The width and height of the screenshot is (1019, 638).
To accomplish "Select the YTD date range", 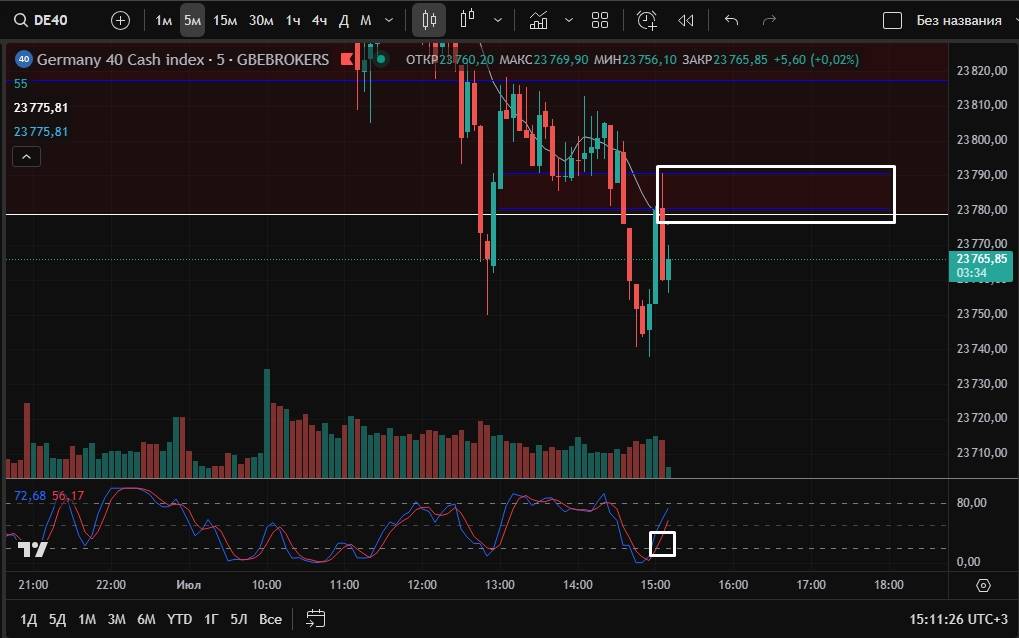I will [179, 619].
